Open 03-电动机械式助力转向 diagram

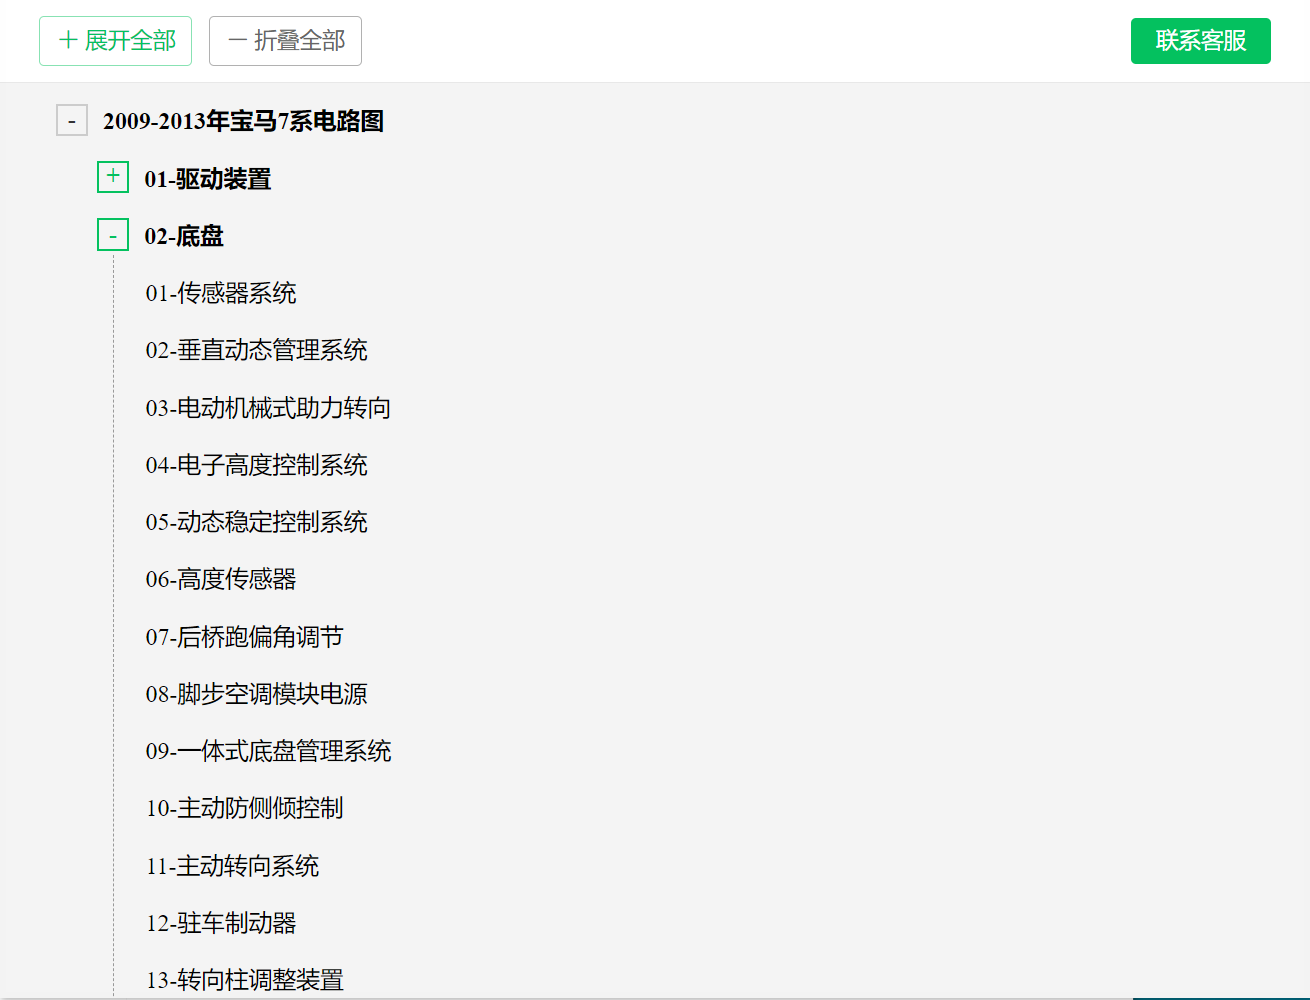pyautogui.click(x=268, y=408)
